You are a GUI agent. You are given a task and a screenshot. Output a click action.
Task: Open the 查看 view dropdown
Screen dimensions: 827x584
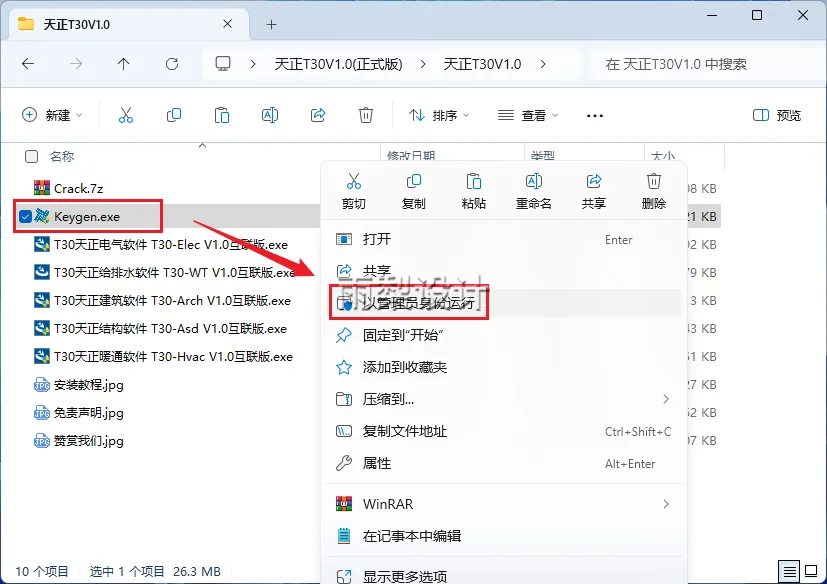(x=527, y=115)
